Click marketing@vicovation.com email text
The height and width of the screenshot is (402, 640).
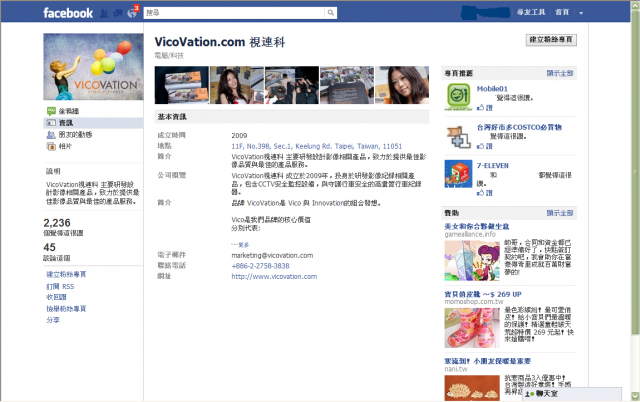click(x=272, y=255)
